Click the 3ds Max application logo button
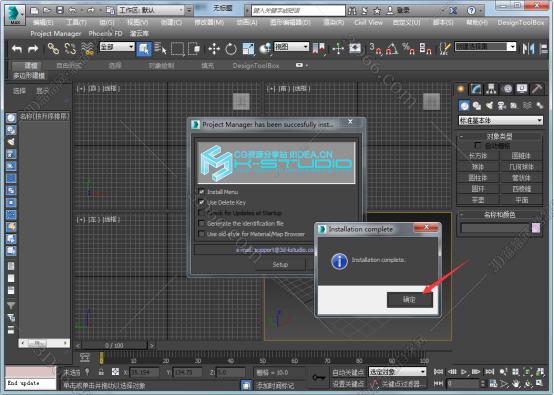Viewport: 554px width, 395px height. click(15, 15)
